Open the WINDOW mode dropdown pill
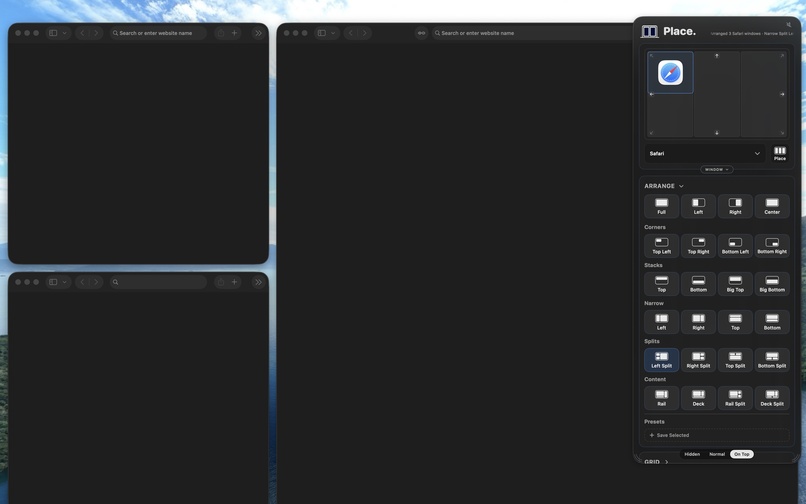806x504 pixels. click(x=717, y=169)
